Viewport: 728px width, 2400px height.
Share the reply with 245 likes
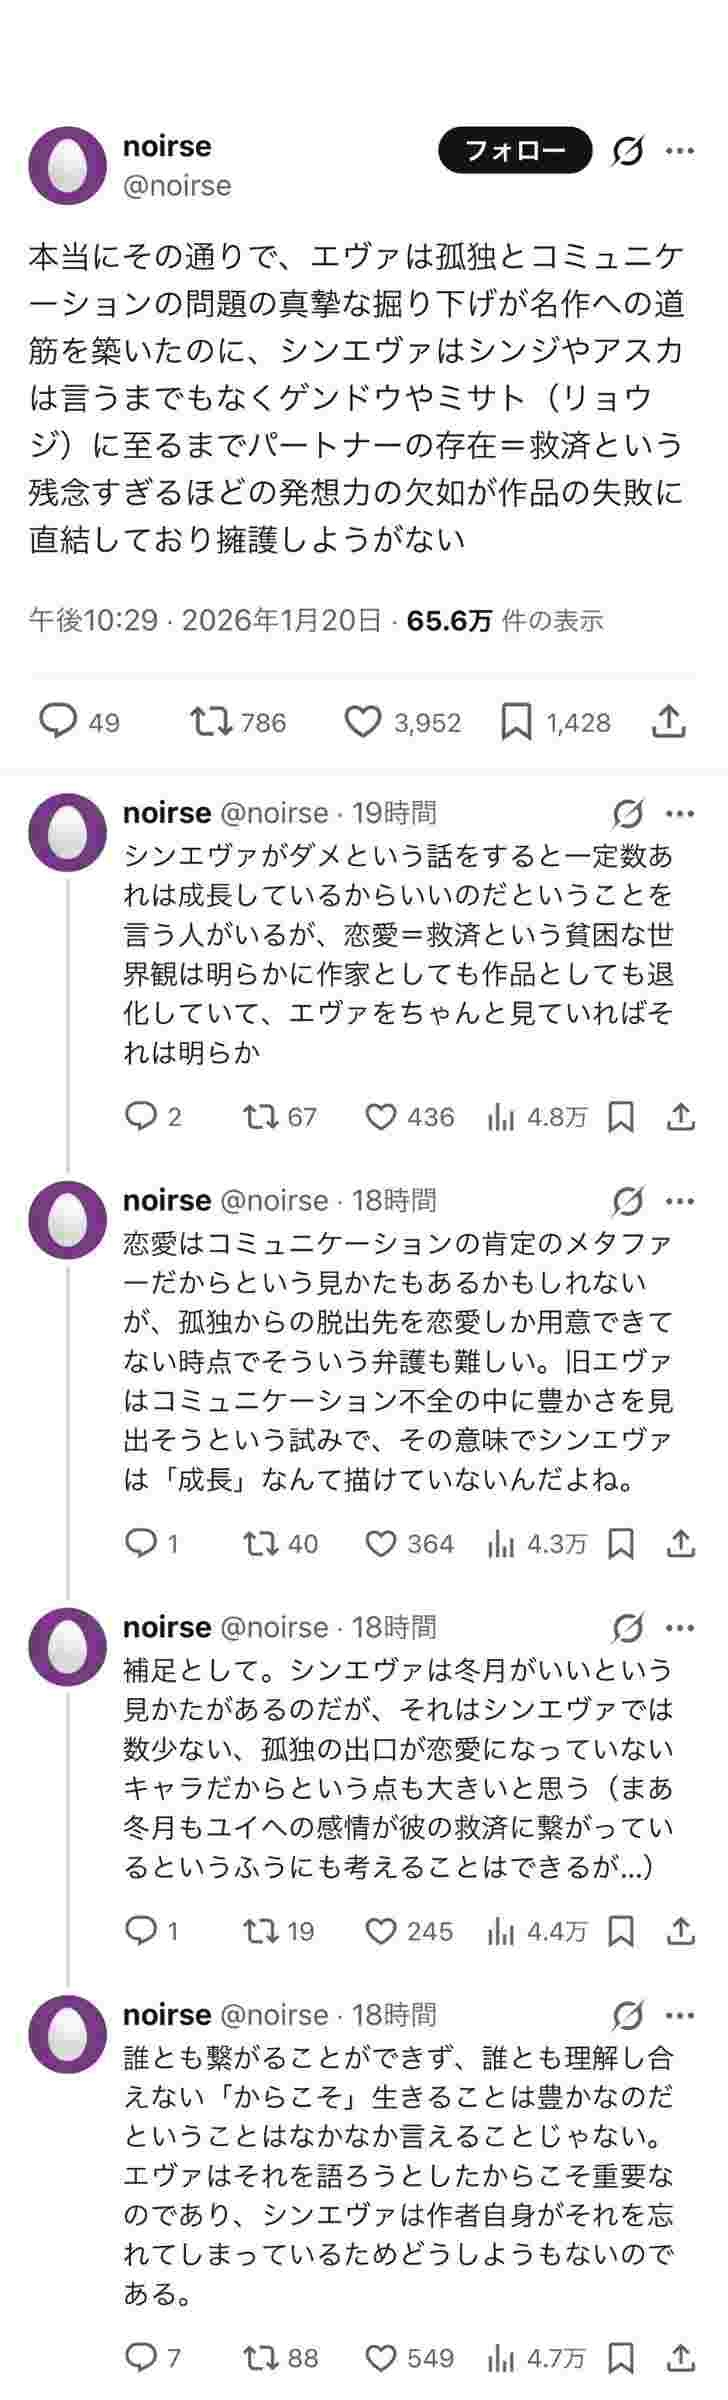pos(681,1931)
